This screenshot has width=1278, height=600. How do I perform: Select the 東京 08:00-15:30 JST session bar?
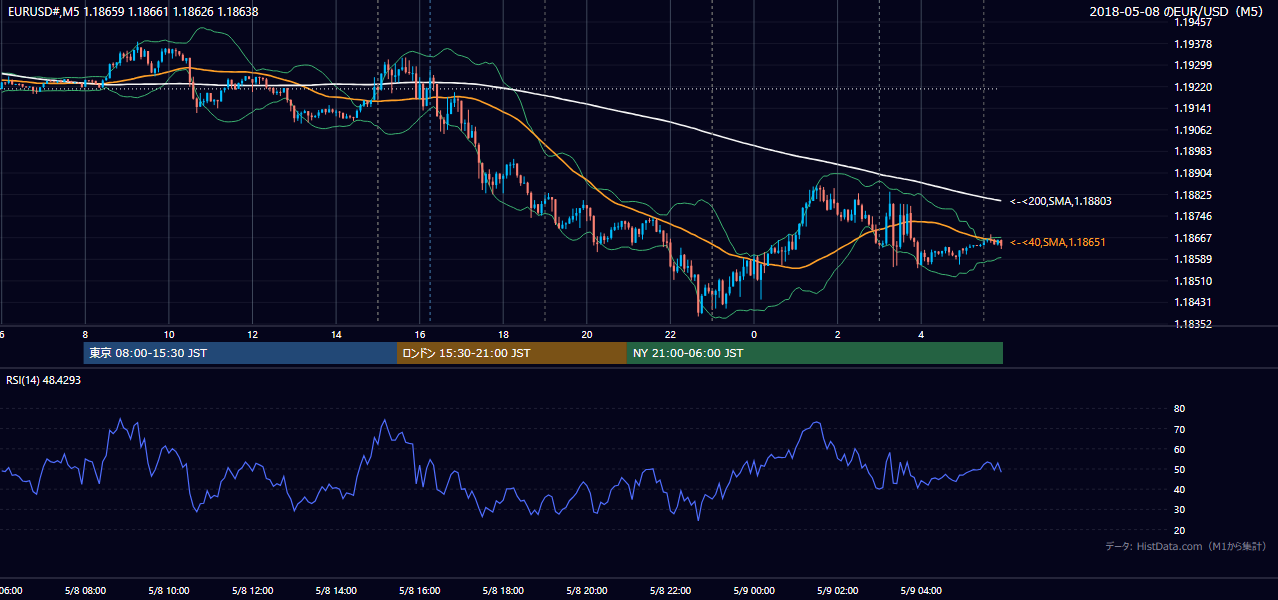tap(240, 353)
